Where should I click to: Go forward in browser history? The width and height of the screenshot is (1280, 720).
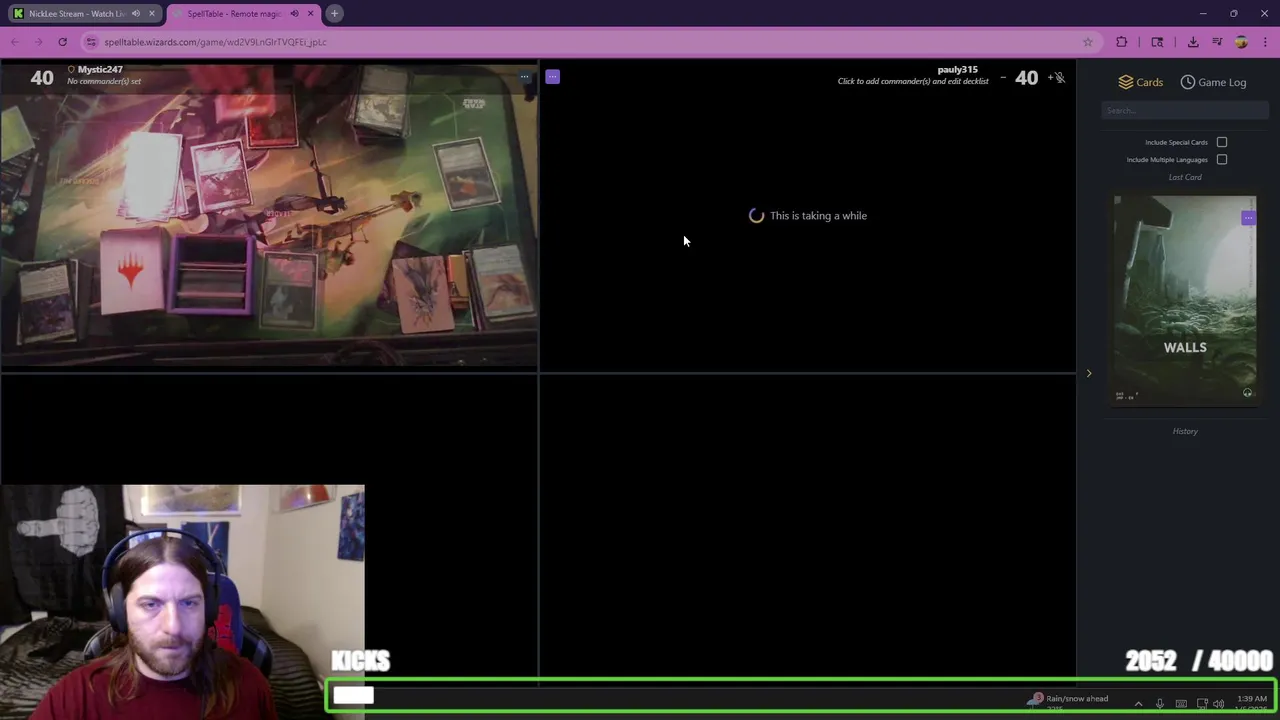[39, 42]
